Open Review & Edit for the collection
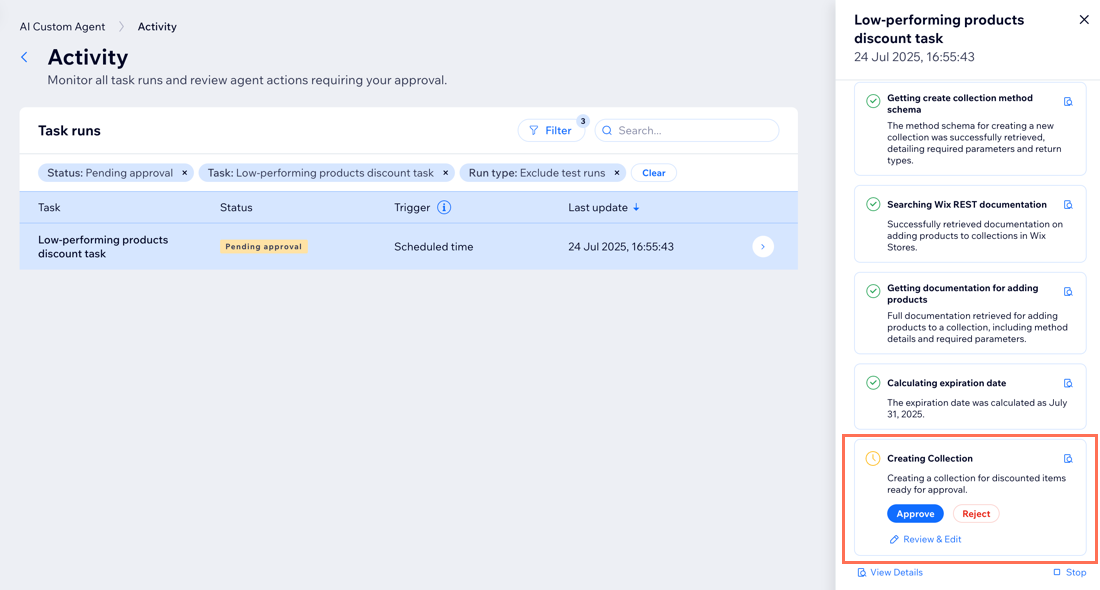This screenshot has width=1100, height=590. click(926, 540)
